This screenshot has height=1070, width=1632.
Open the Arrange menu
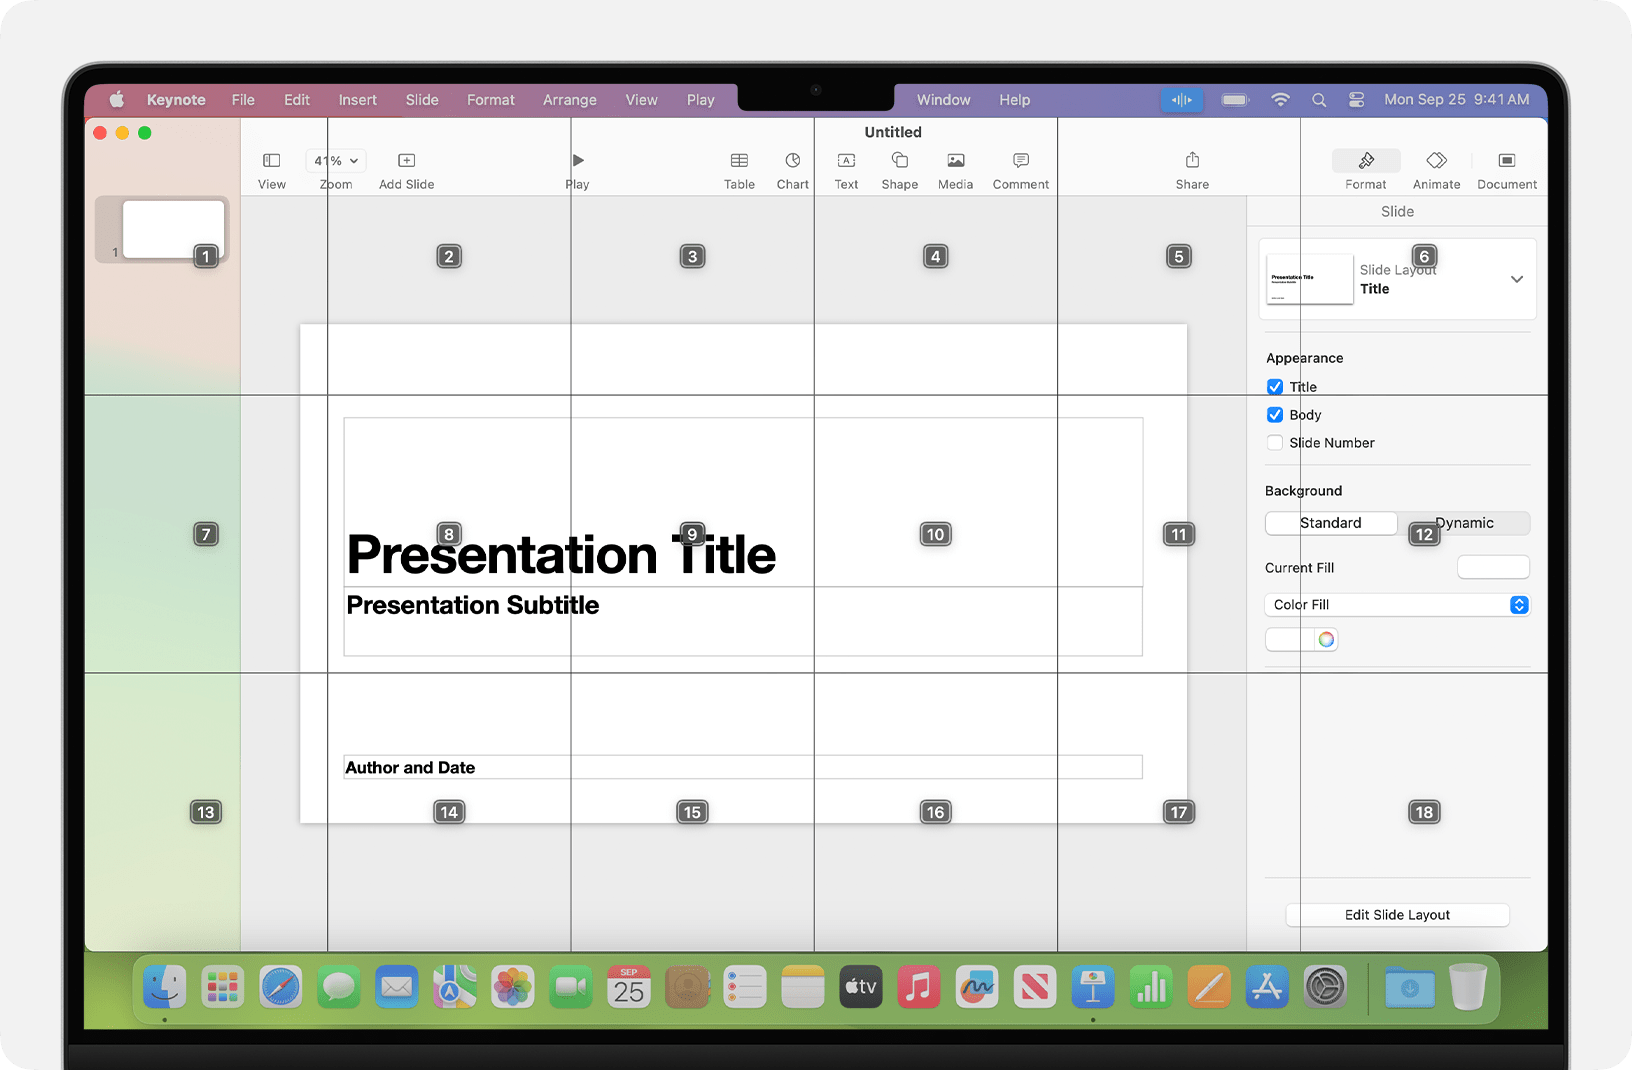tap(570, 100)
